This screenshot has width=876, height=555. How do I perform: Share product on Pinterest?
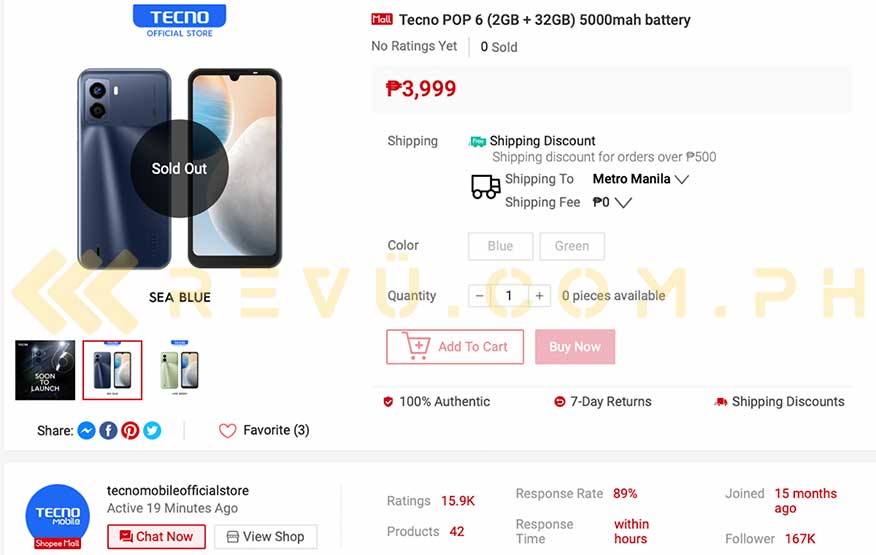(130, 430)
